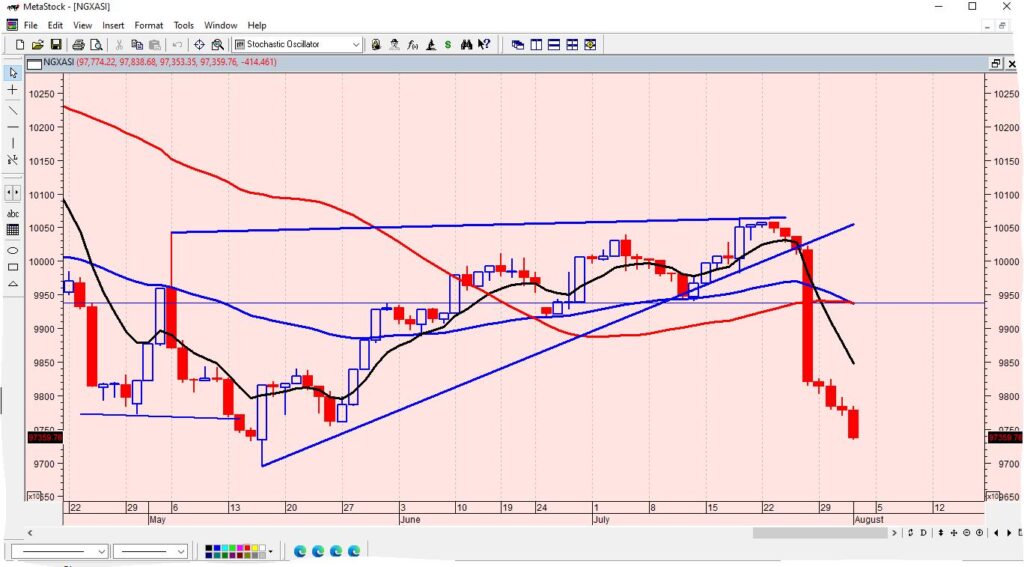Select the ellipse drawing tool
Viewport: 1024px width, 567px height.
coord(13,249)
